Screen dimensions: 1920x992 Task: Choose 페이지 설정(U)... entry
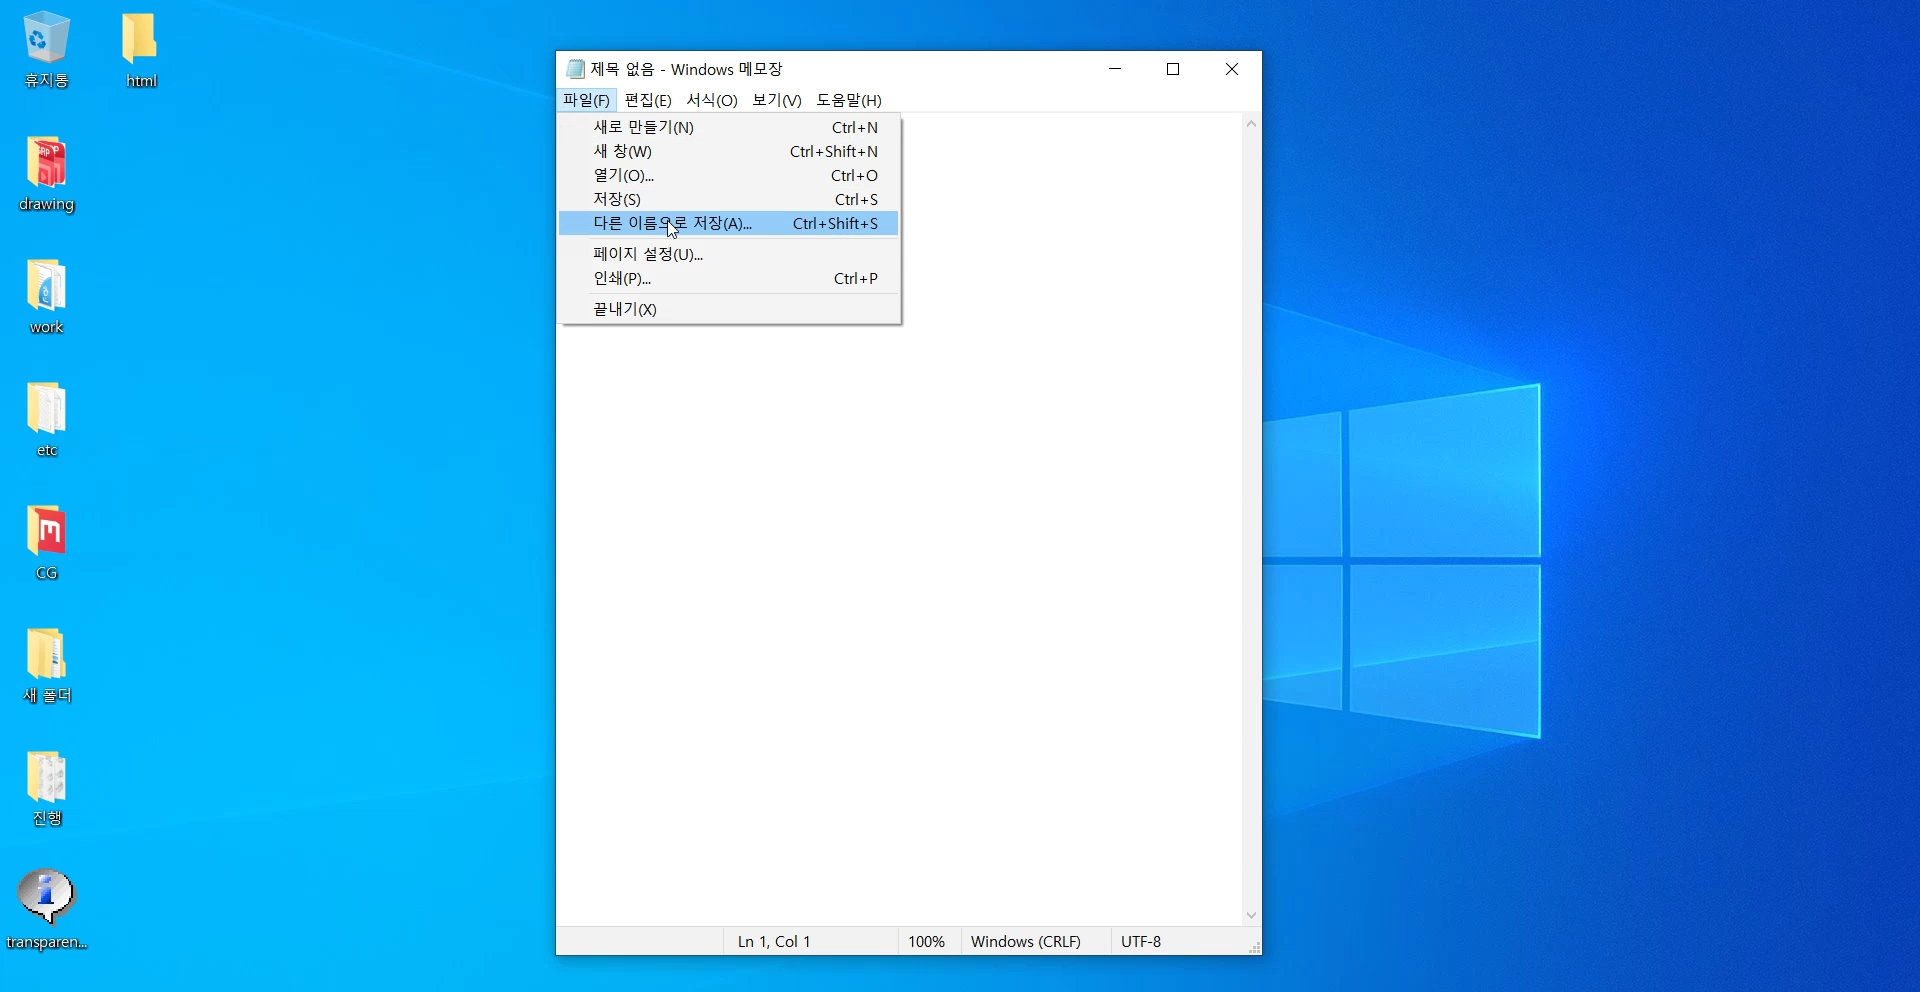pyautogui.click(x=729, y=254)
